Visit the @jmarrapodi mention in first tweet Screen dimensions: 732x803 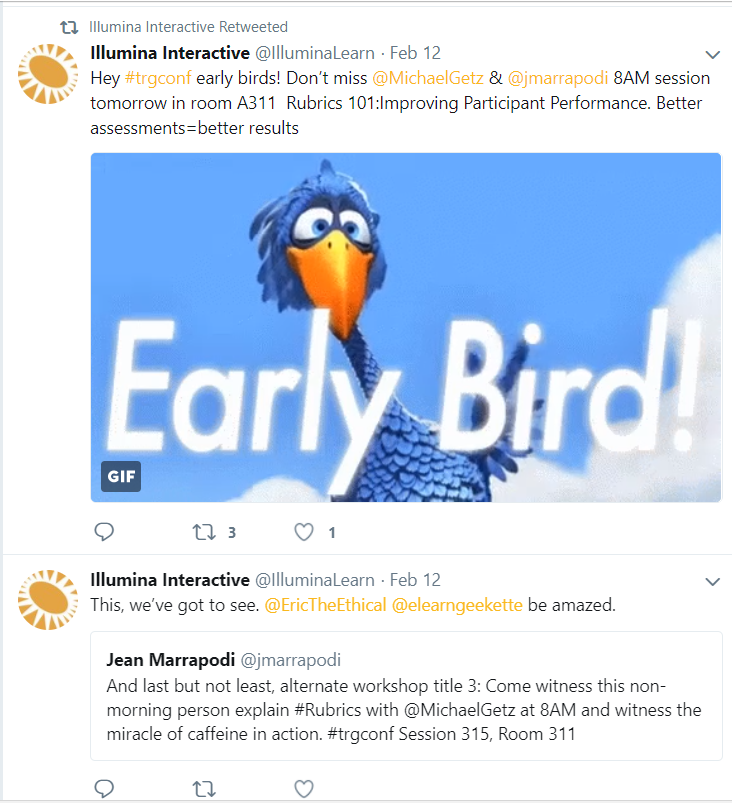pyautogui.click(x=558, y=78)
